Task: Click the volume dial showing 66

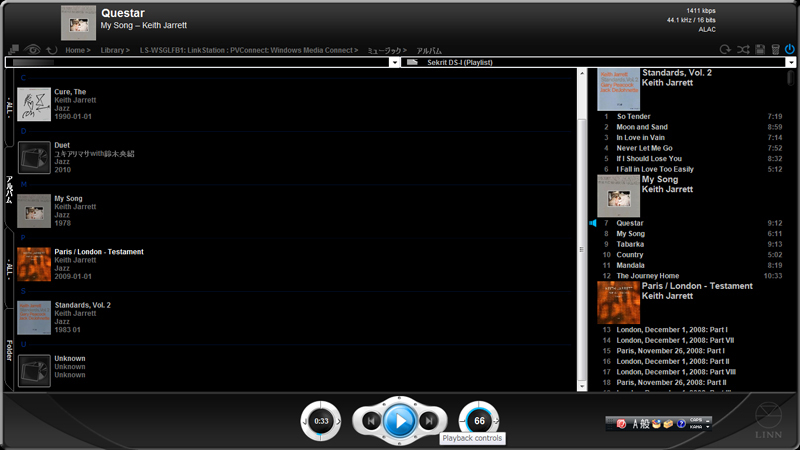Action: coord(479,421)
